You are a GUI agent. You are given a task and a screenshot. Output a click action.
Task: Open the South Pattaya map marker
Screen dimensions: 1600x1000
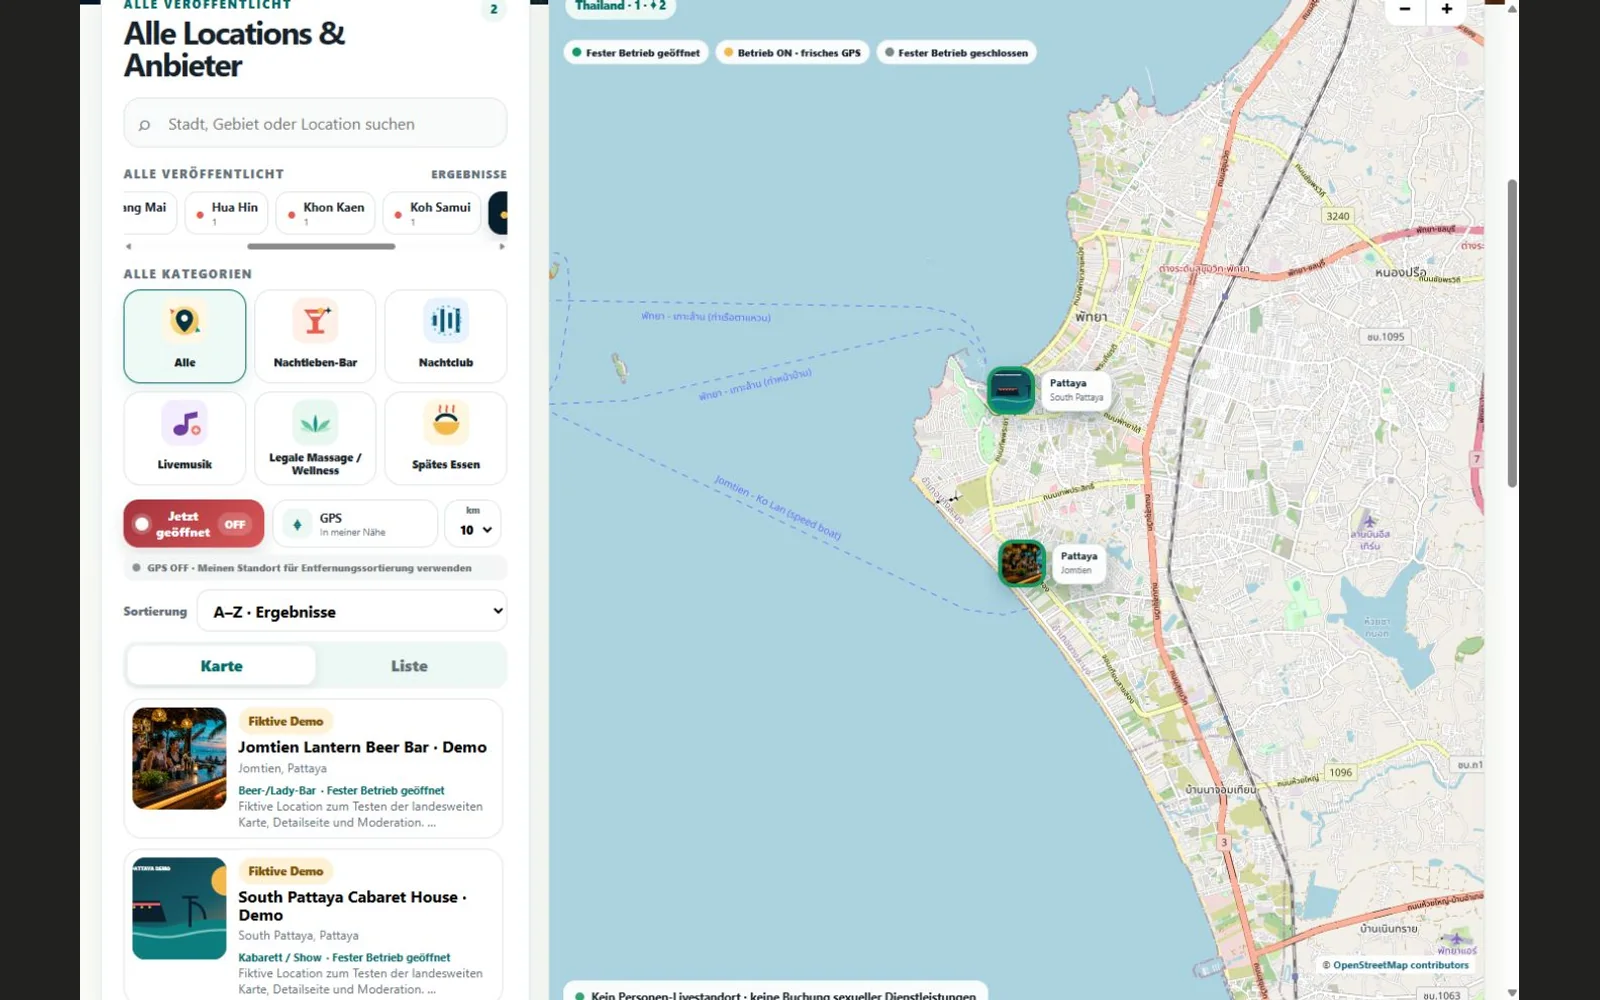(x=1010, y=390)
